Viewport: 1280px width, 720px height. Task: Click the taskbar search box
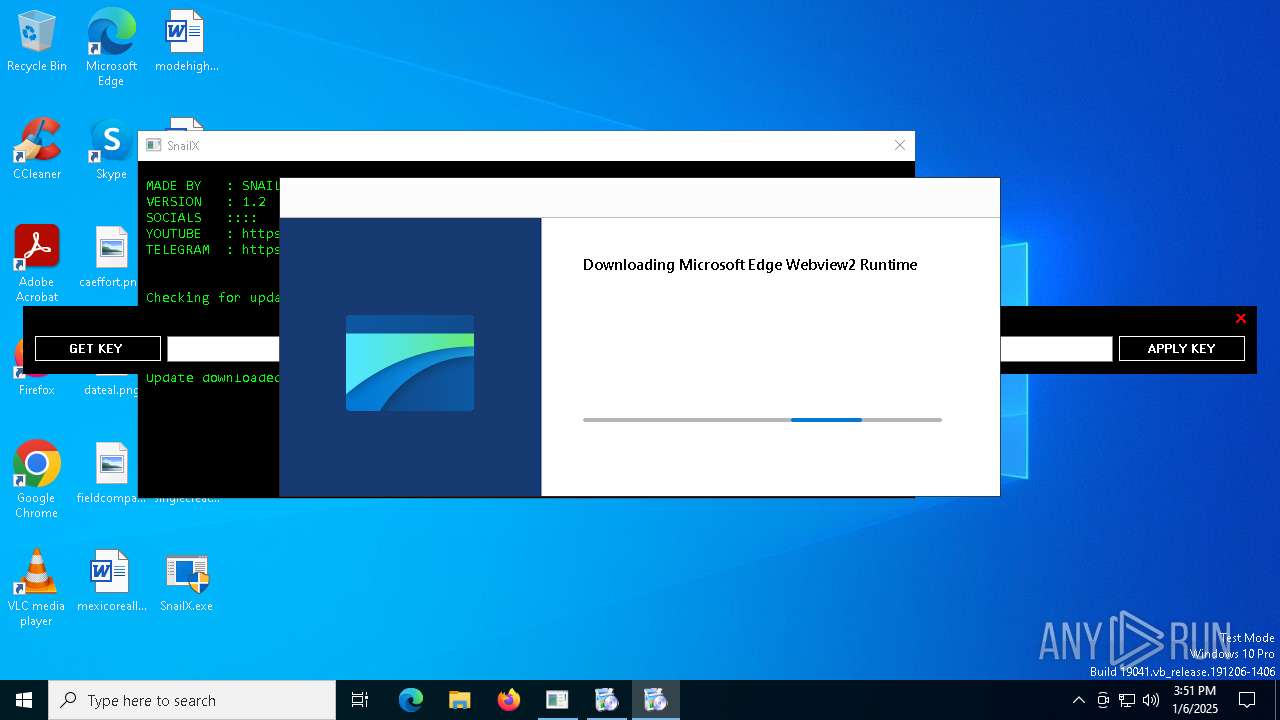(x=192, y=700)
